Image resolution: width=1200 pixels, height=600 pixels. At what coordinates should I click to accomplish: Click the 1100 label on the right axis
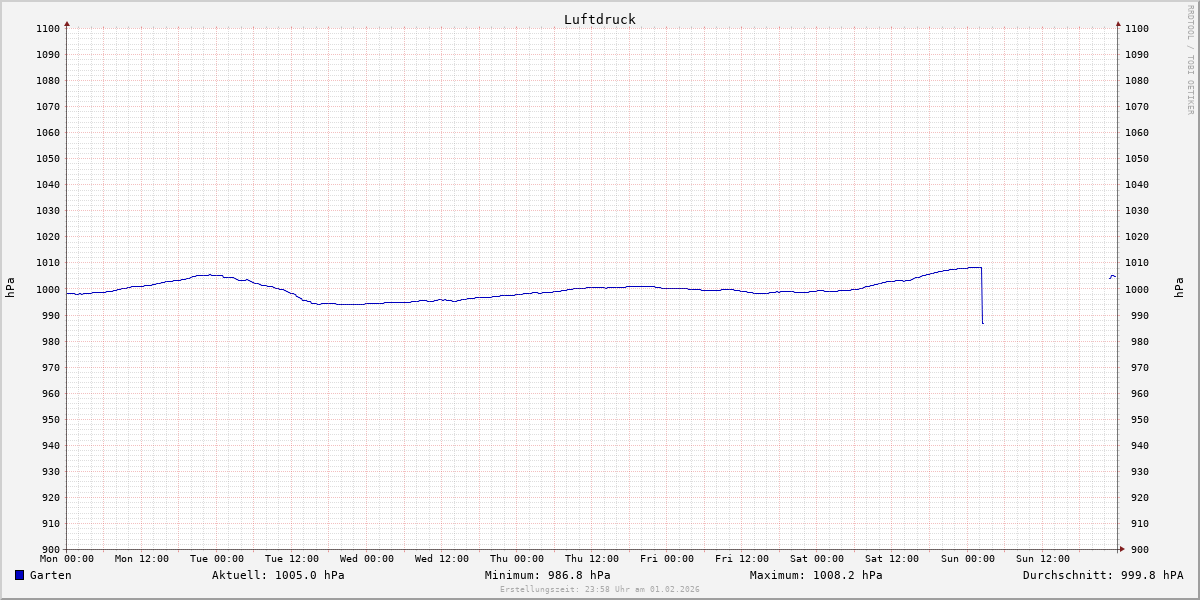coord(1137,29)
